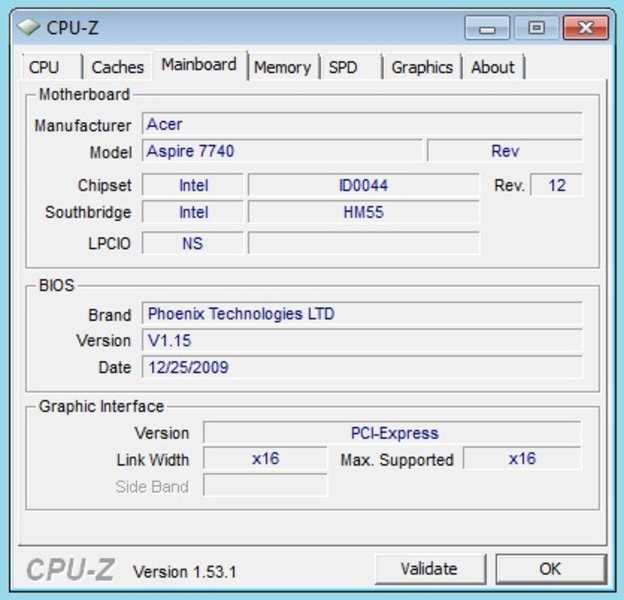Screen dimensions: 624x600
Task: Open the Caches tab
Action: (118, 67)
